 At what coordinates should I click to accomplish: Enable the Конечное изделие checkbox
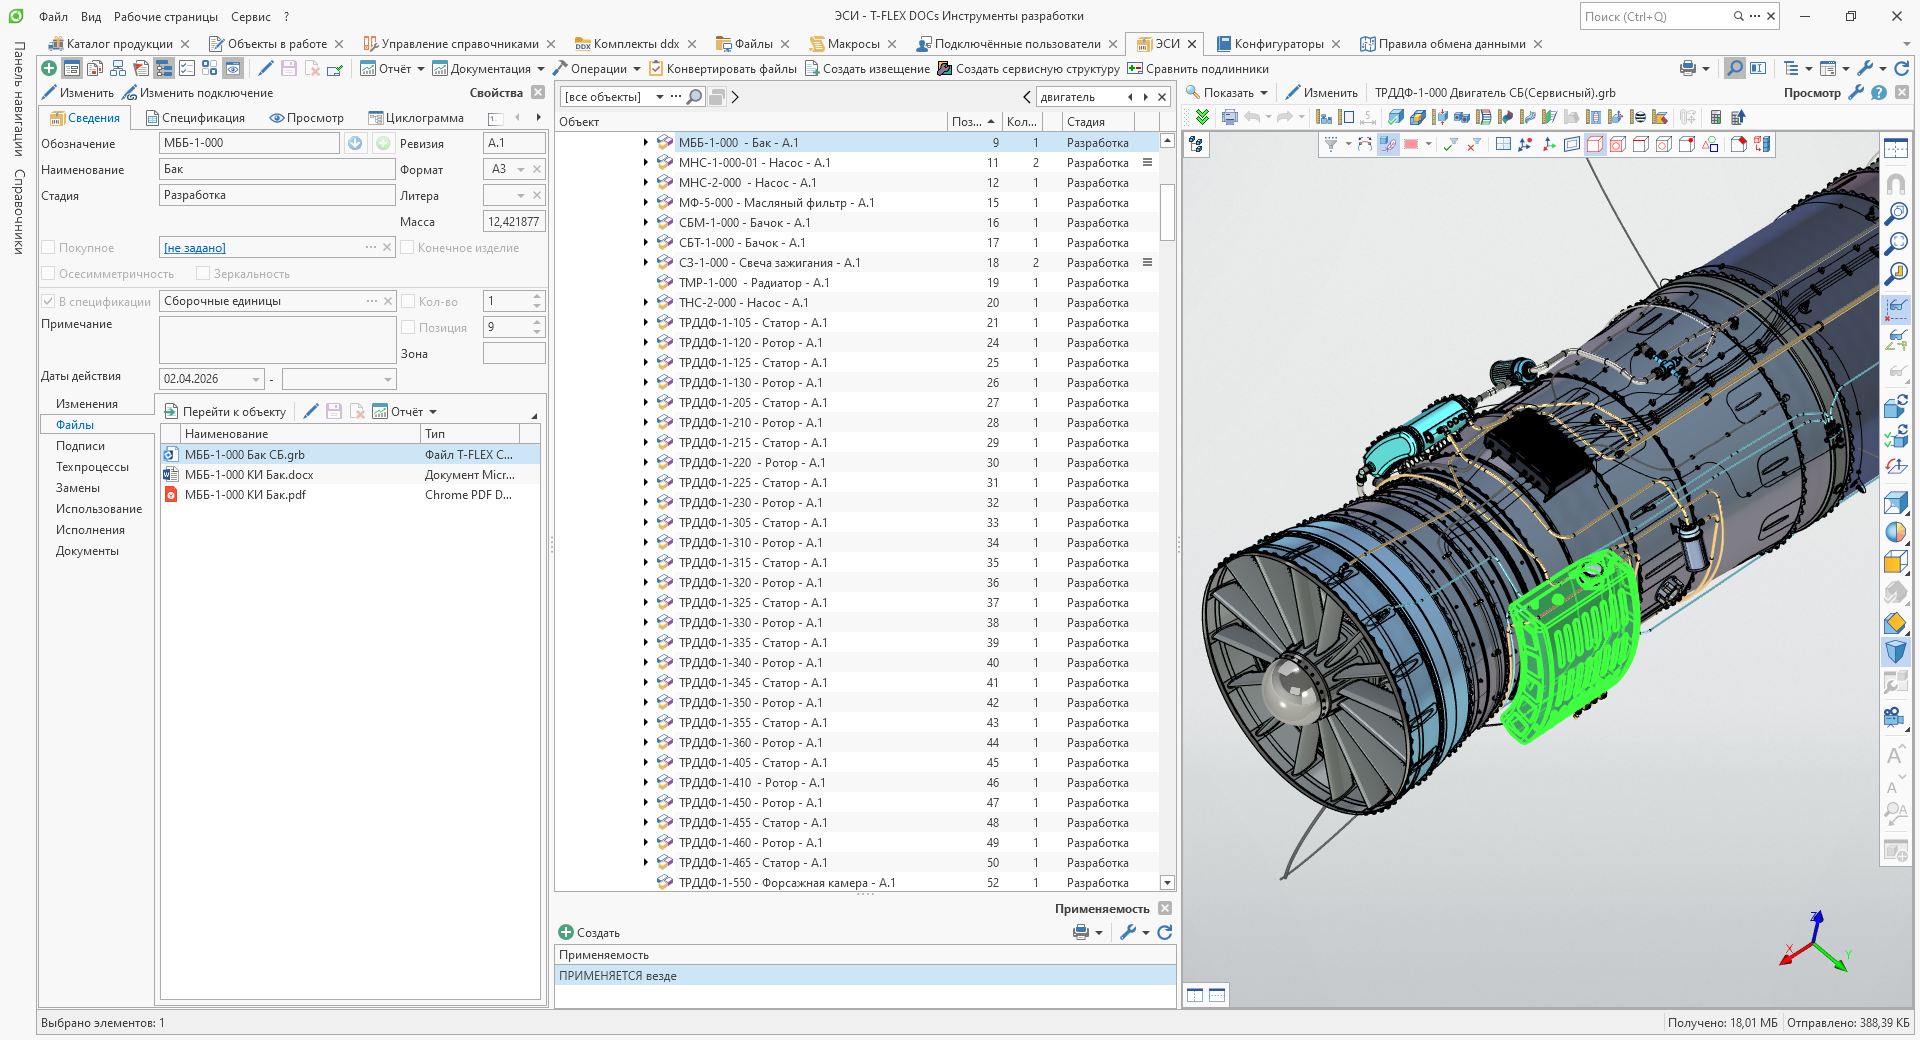(407, 247)
